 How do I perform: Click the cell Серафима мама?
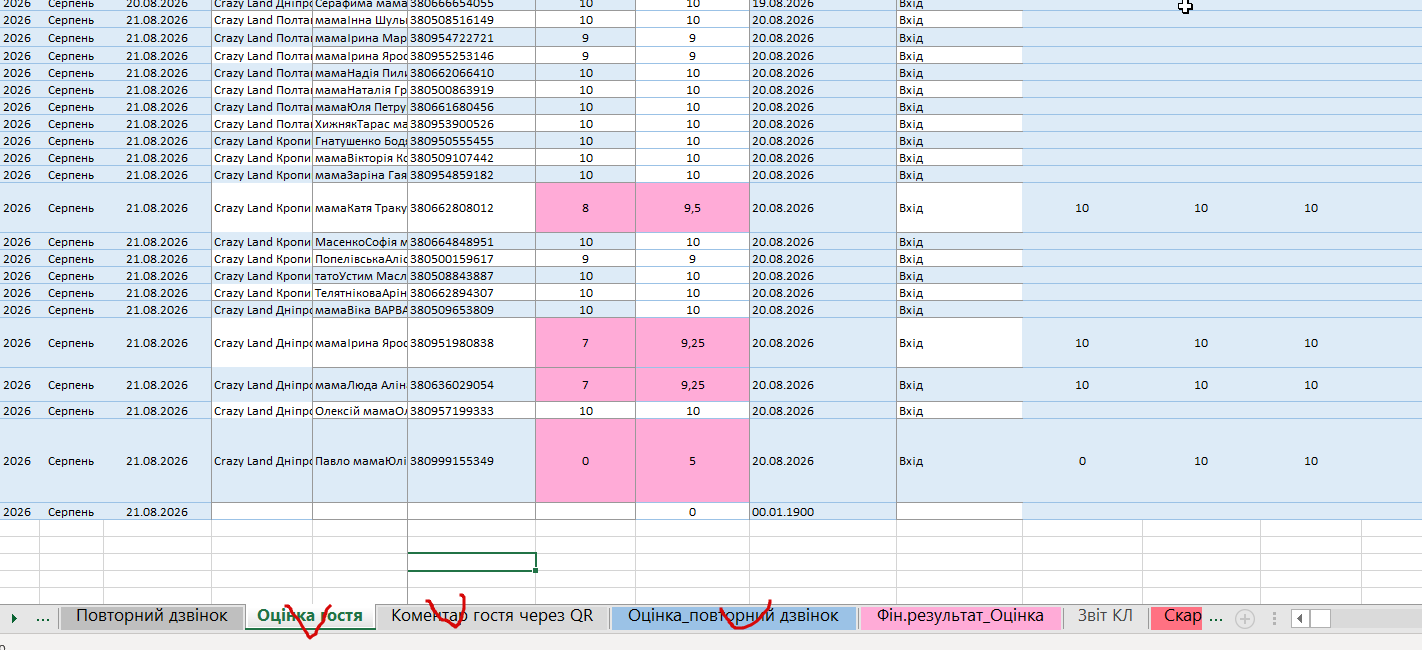[360, 4]
